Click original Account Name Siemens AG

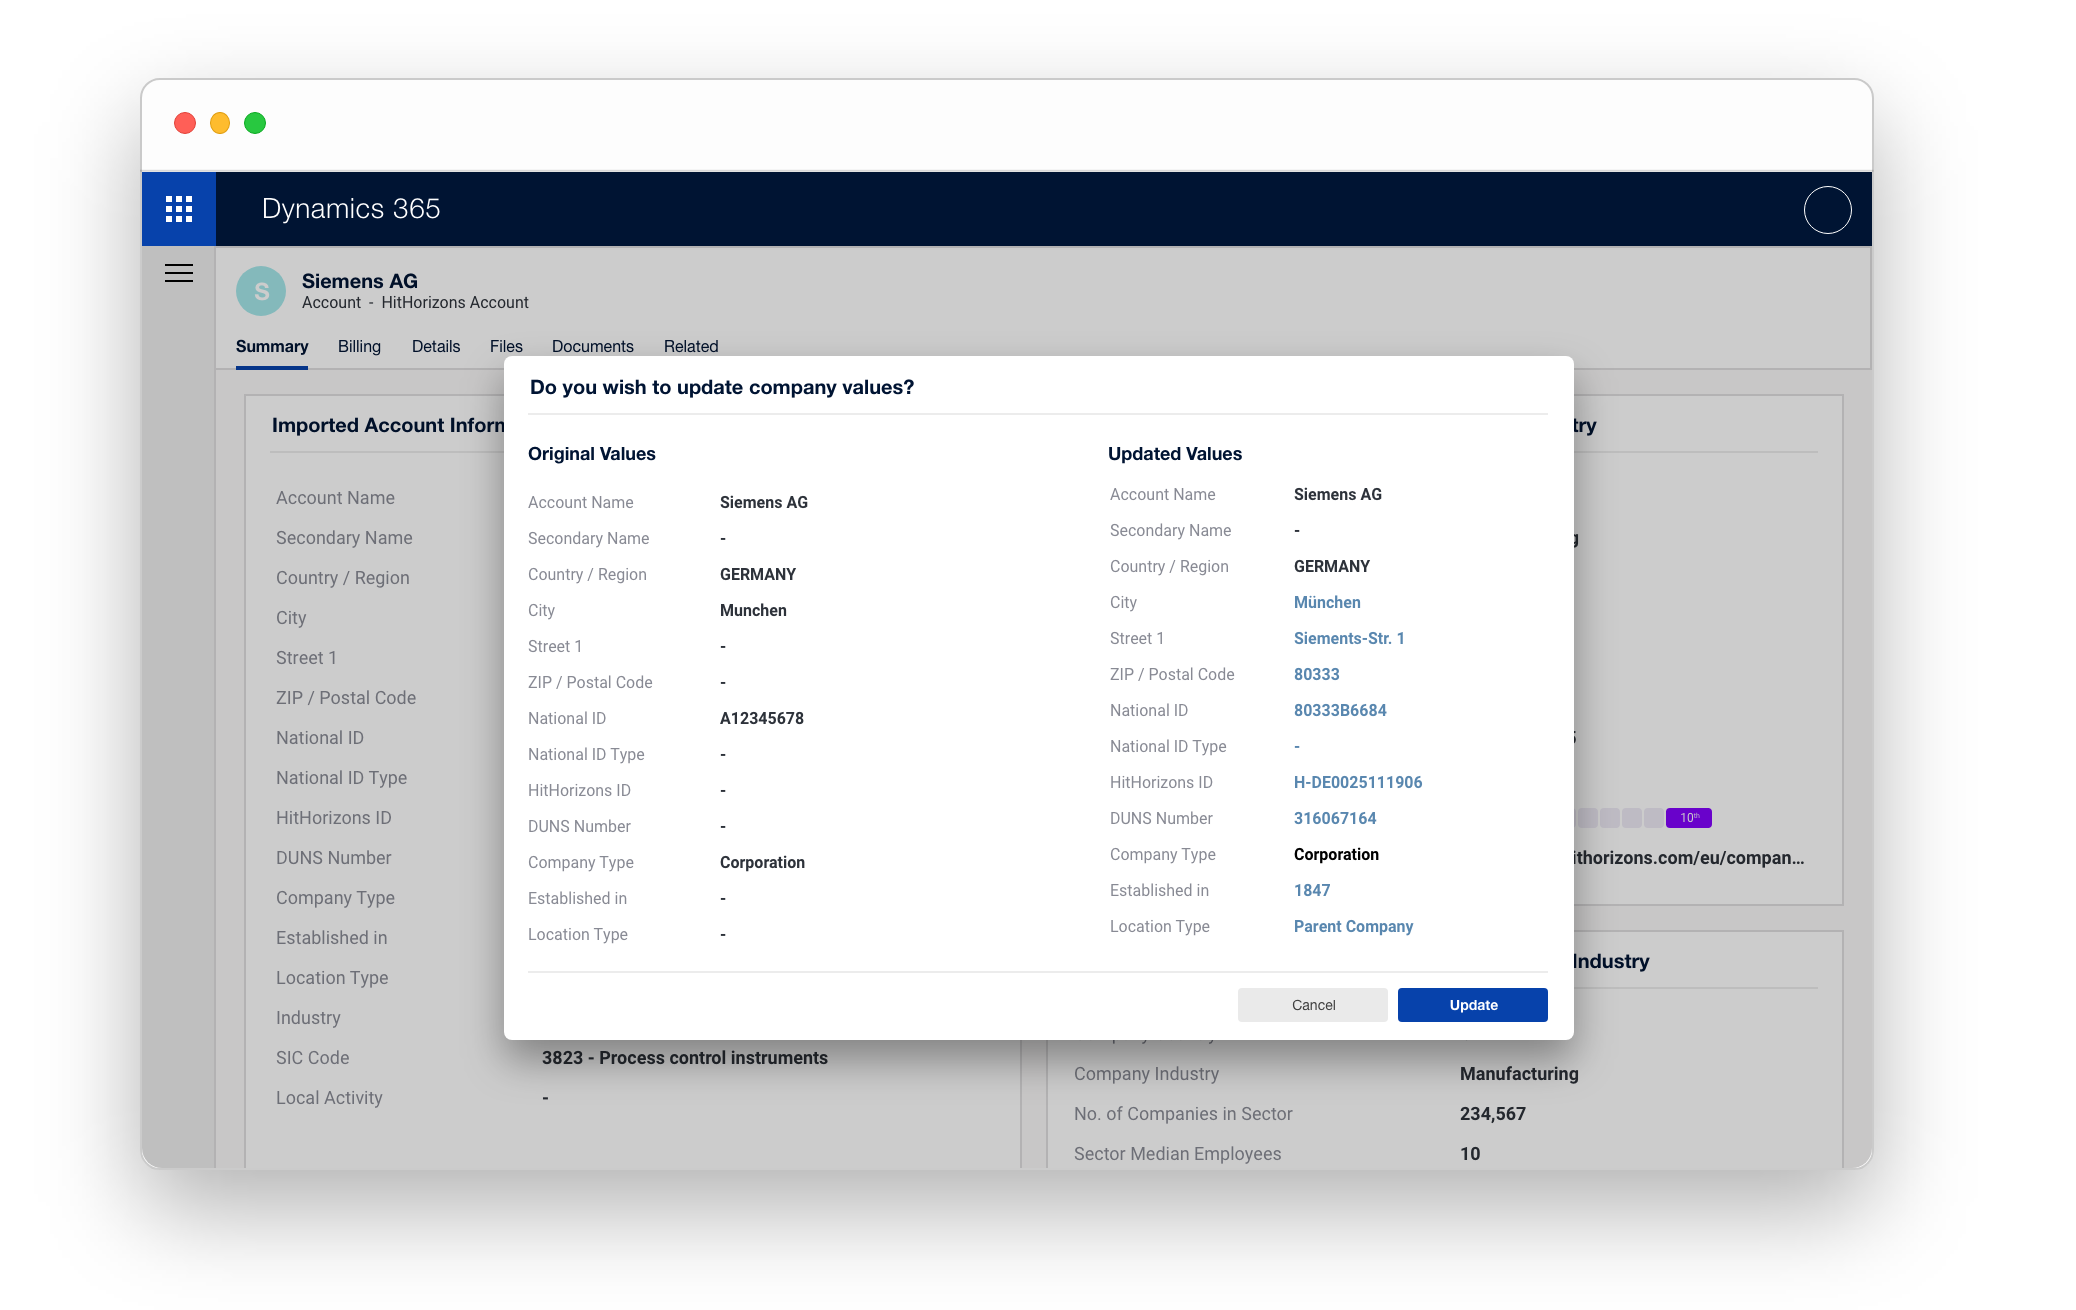click(764, 502)
